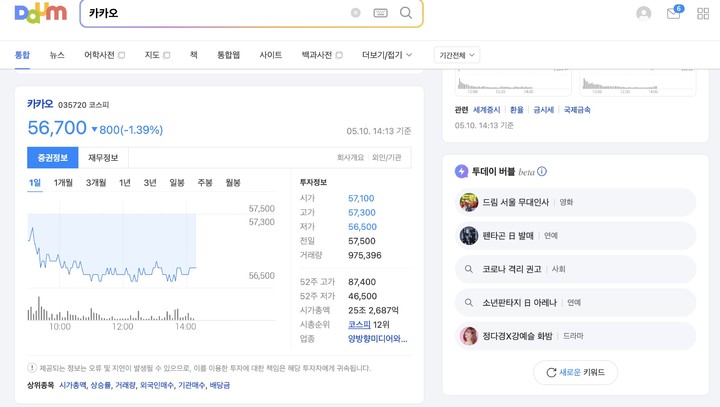
Task: Click the 56,700 current price
Action: coord(57,128)
